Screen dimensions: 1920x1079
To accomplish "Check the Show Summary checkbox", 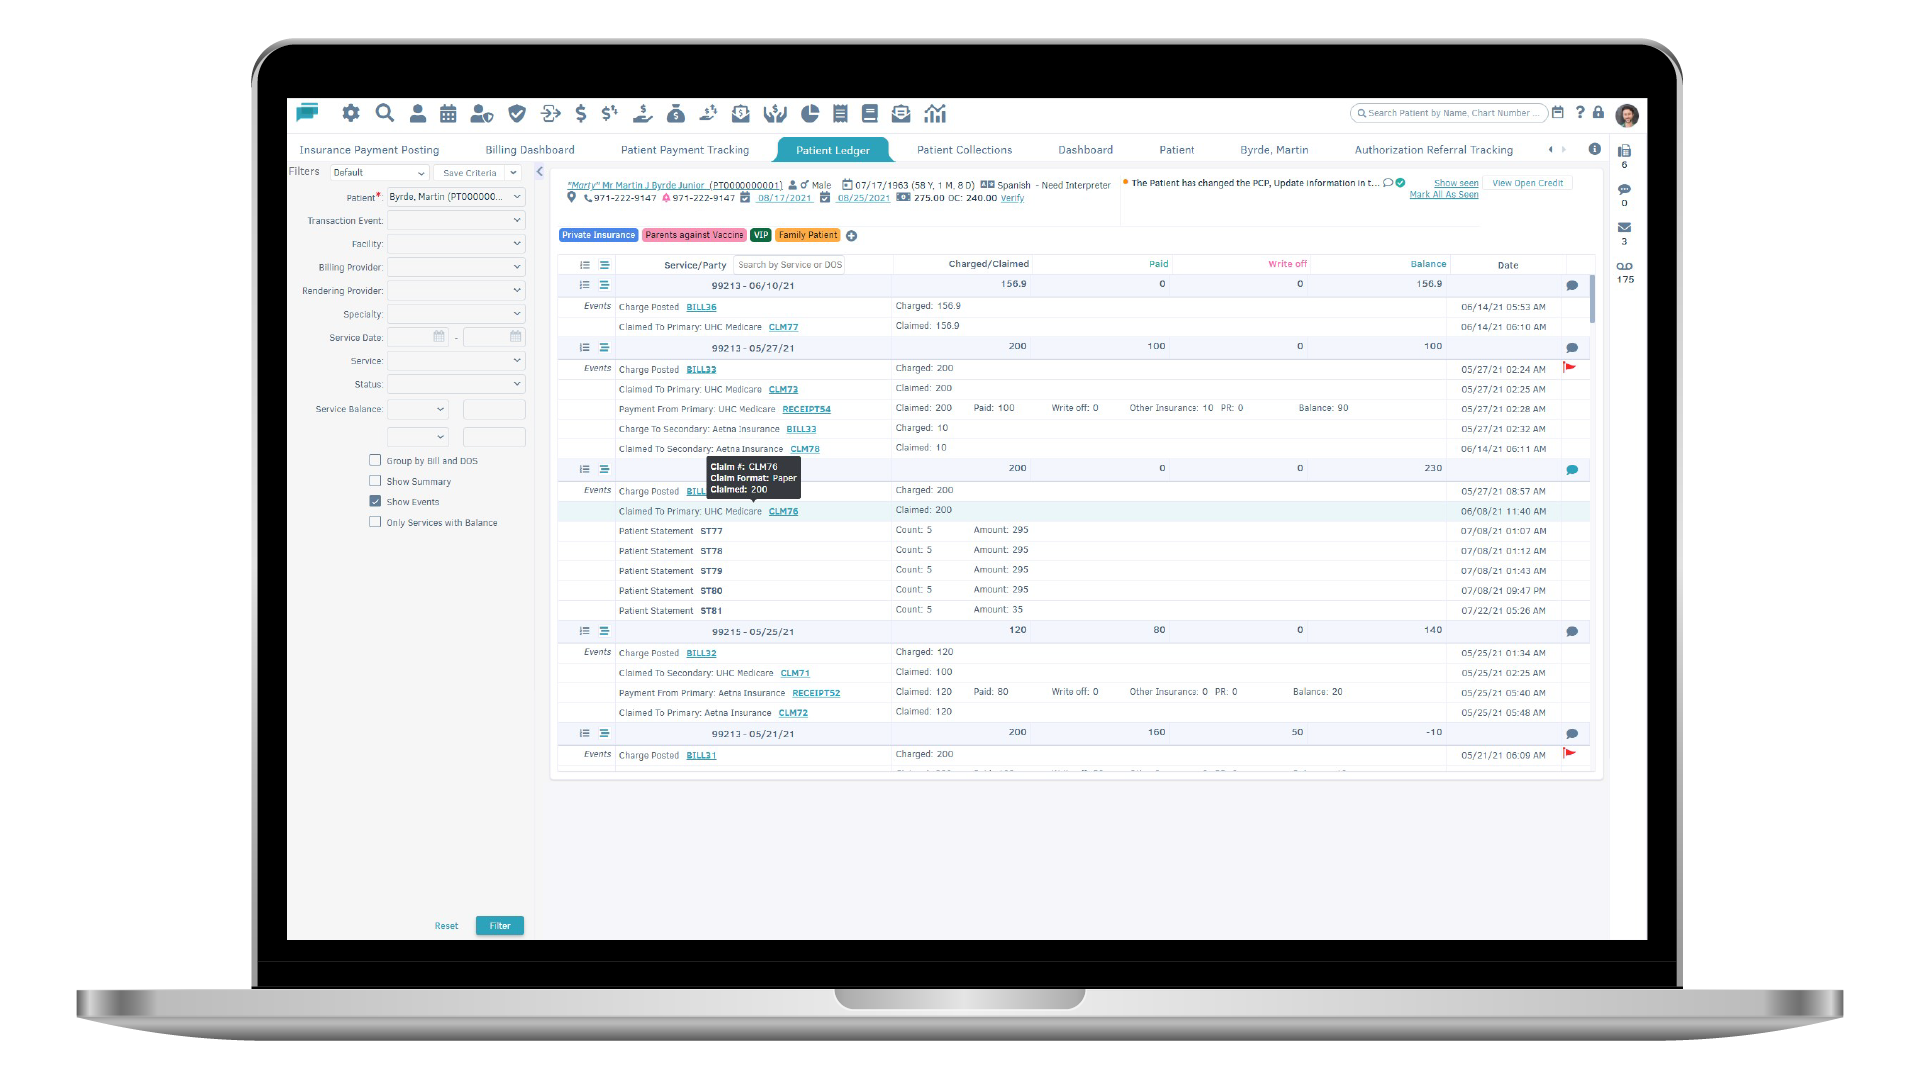I will pos(376,481).
